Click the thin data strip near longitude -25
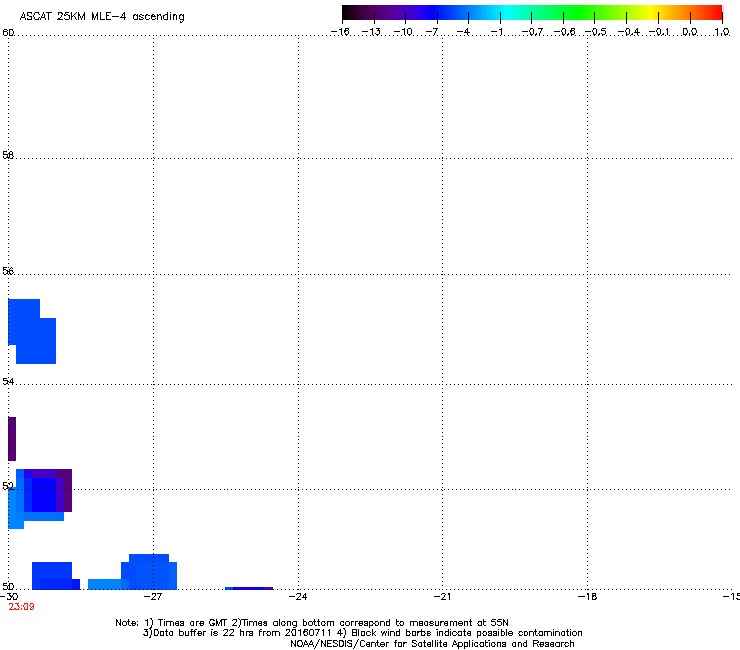740x650 pixels. point(249,588)
